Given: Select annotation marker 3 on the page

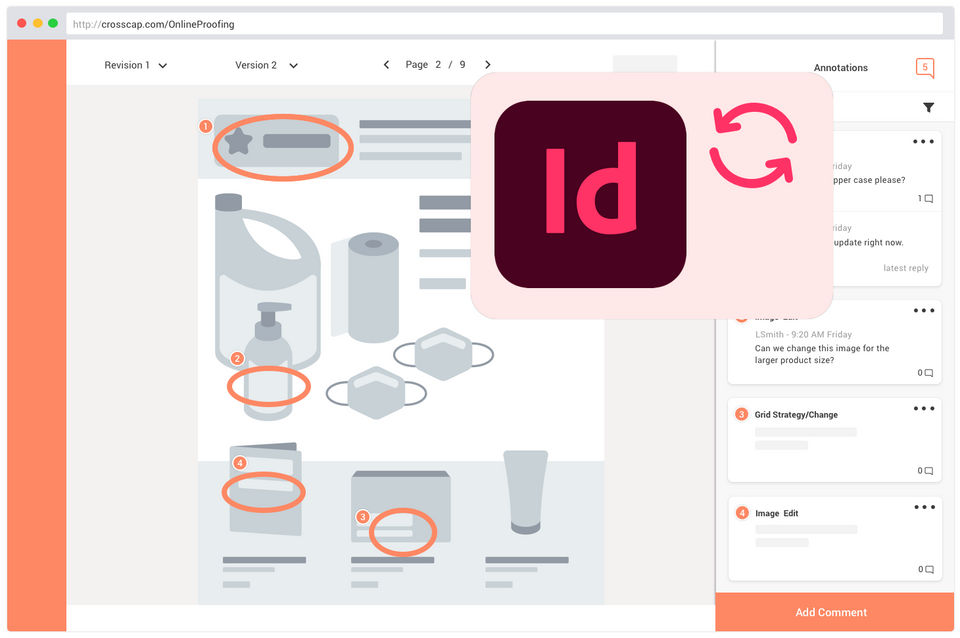Looking at the screenshot, I should click(362, 517).
